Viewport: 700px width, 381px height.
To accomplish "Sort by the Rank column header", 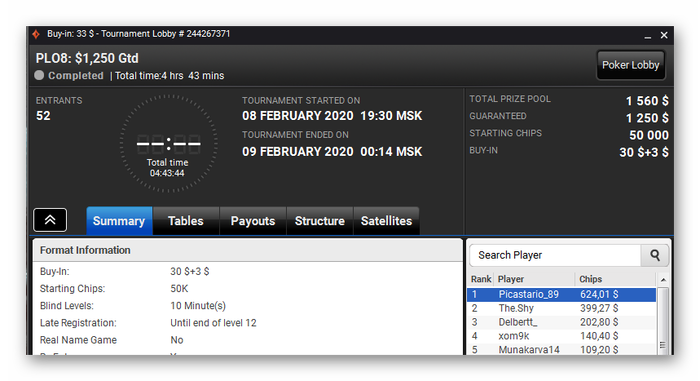I will (x=481, y=279).
